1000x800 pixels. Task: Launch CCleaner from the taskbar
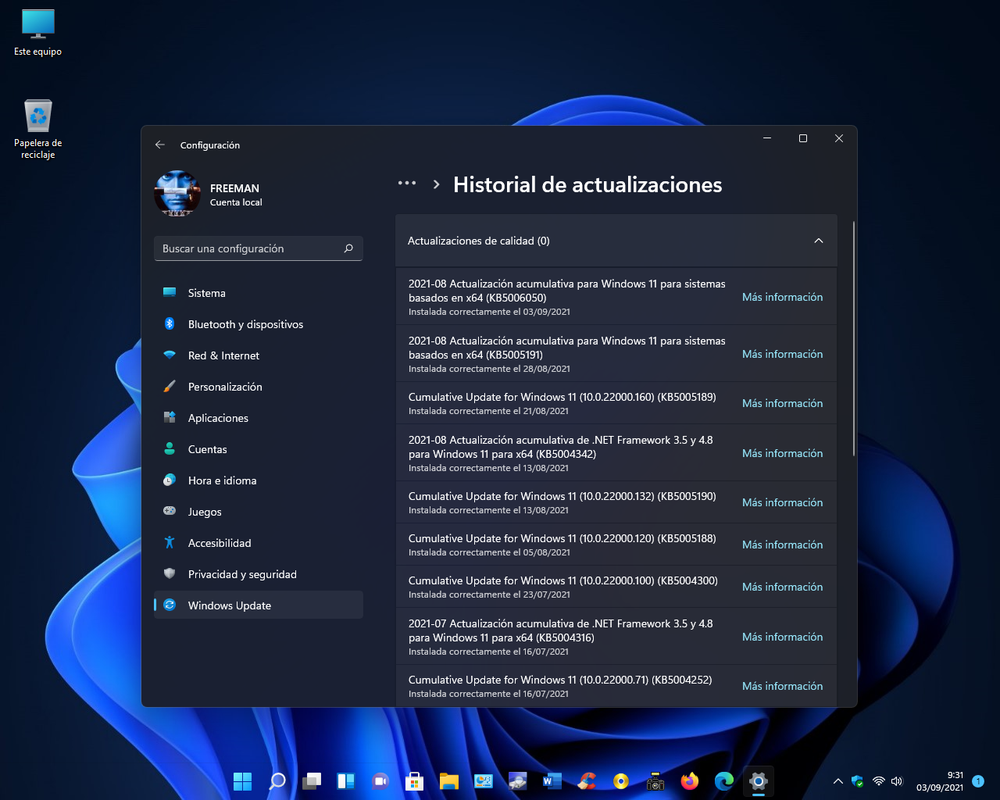click(587, 781)
